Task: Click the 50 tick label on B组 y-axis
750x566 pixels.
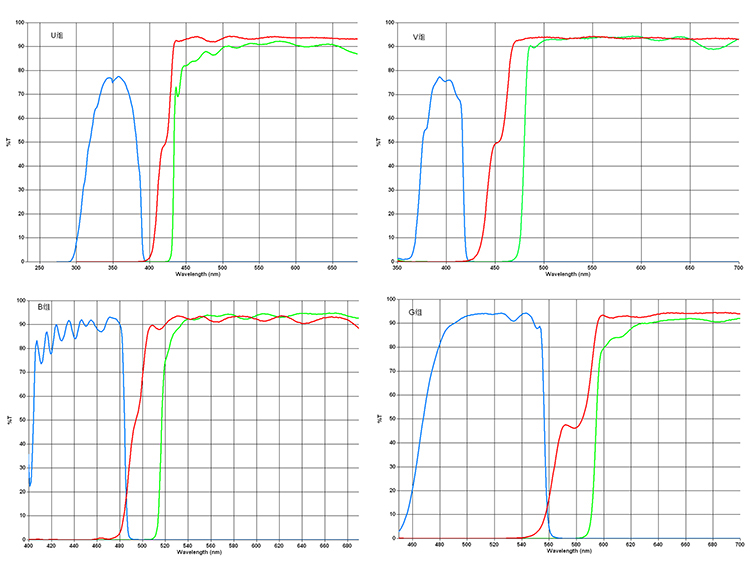Action: click(x=20, y=420)
